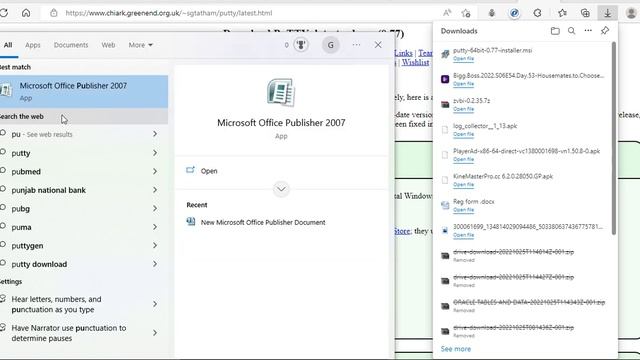Click the Links hyperlink on PuTTY page
Image resolution: width=640 pixels, height=360 pixels.
[404, 53]
